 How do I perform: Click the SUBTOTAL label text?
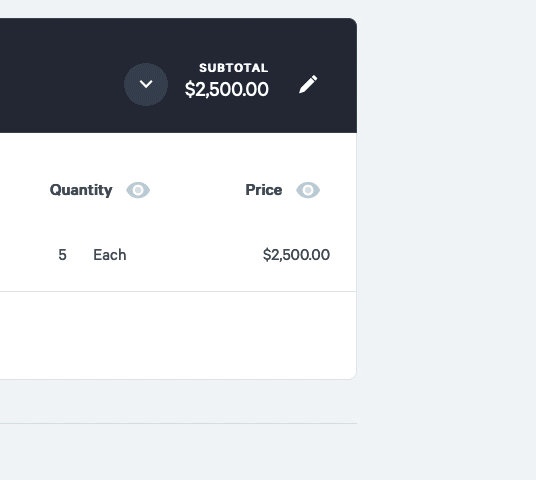coord(234,68)
